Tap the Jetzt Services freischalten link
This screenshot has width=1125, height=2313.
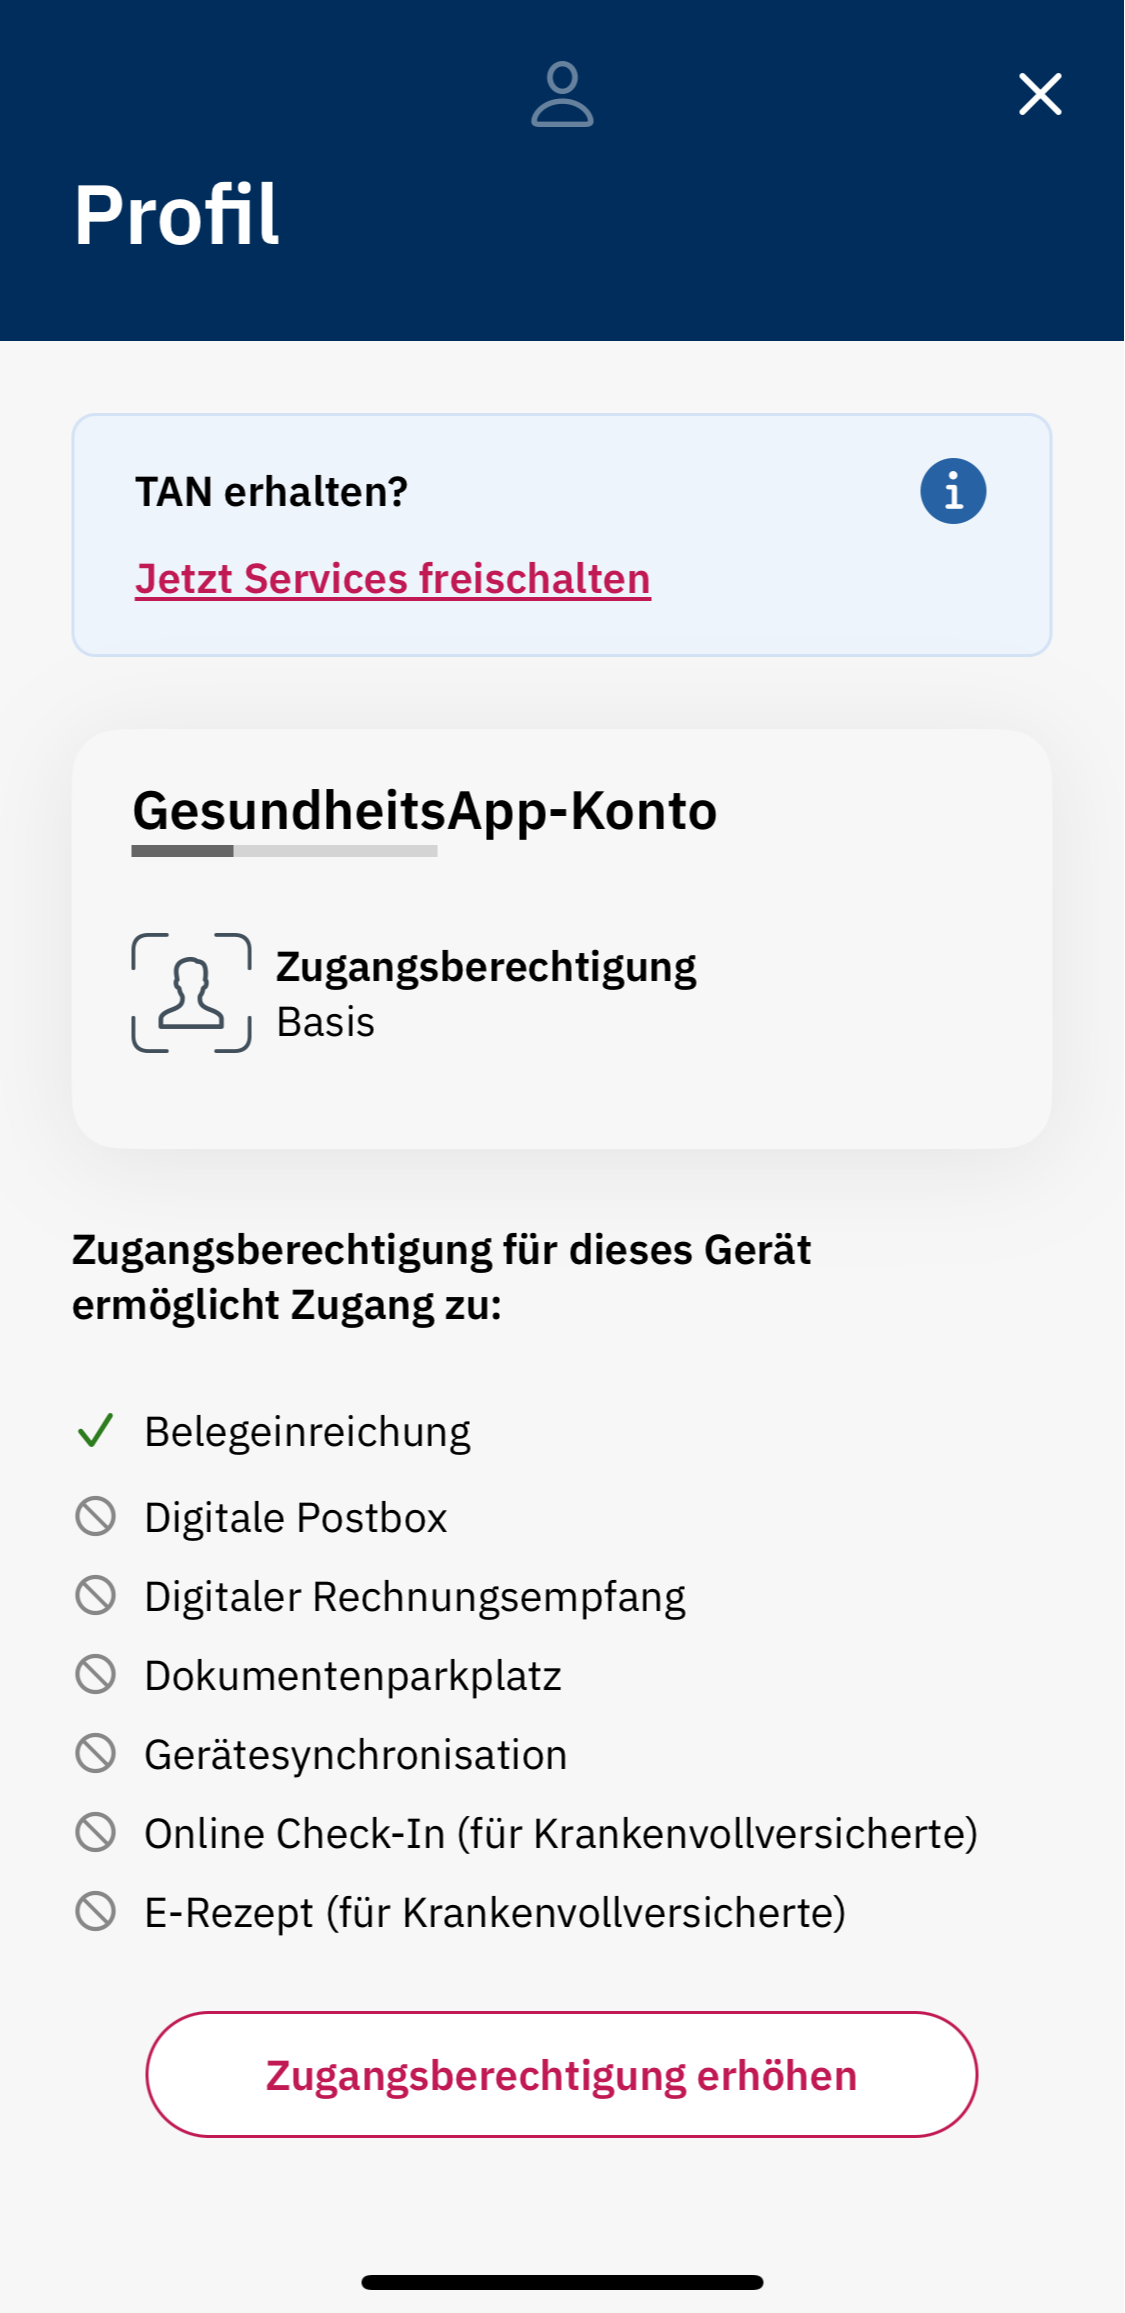(x=393, y=579)
